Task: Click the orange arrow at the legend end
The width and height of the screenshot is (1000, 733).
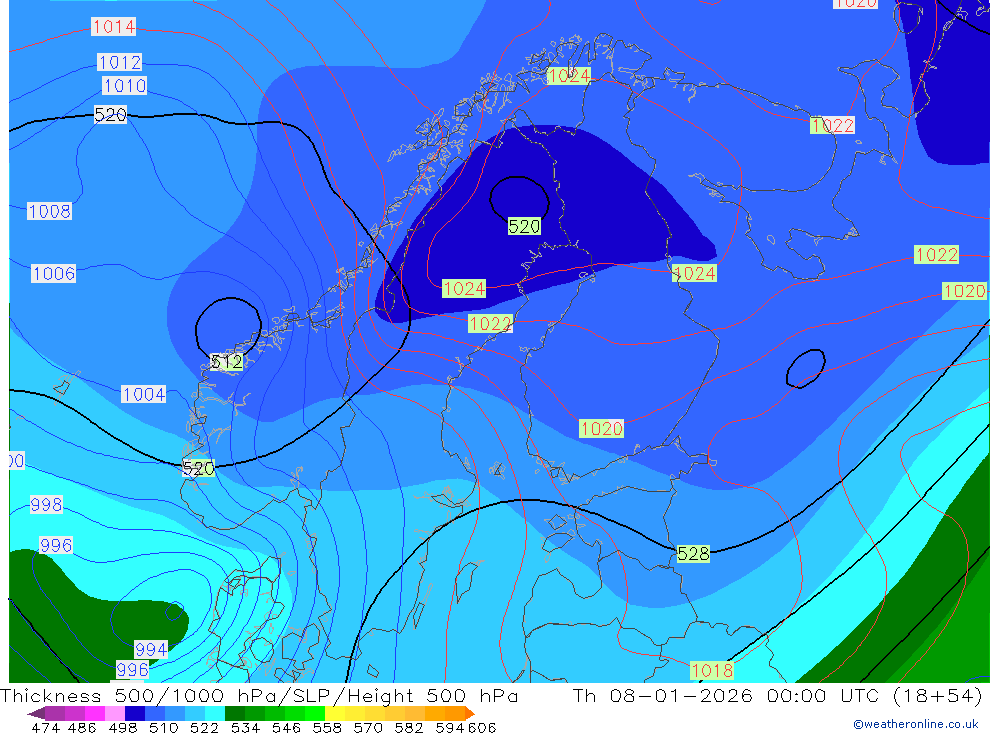Action: pyautogui.click(x=469, y=713)
